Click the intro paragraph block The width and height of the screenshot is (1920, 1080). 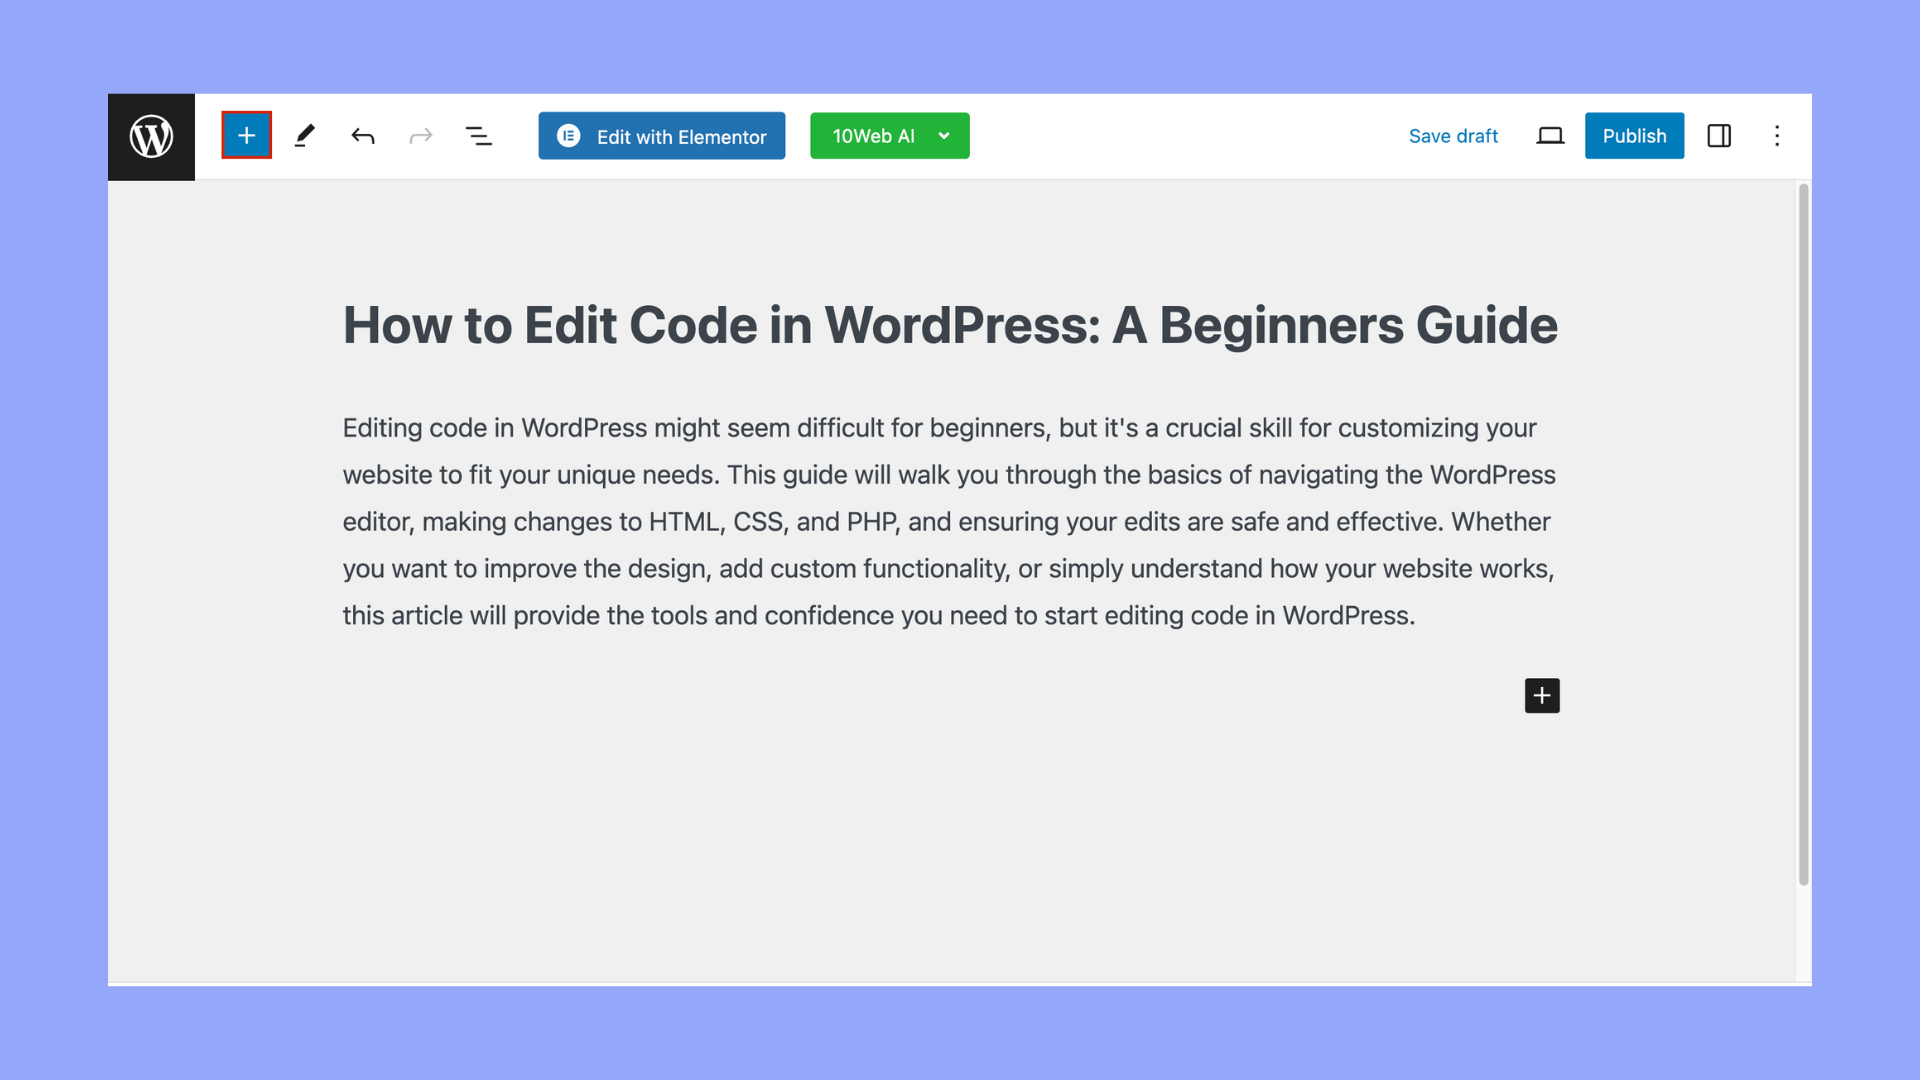coord(948,521)
